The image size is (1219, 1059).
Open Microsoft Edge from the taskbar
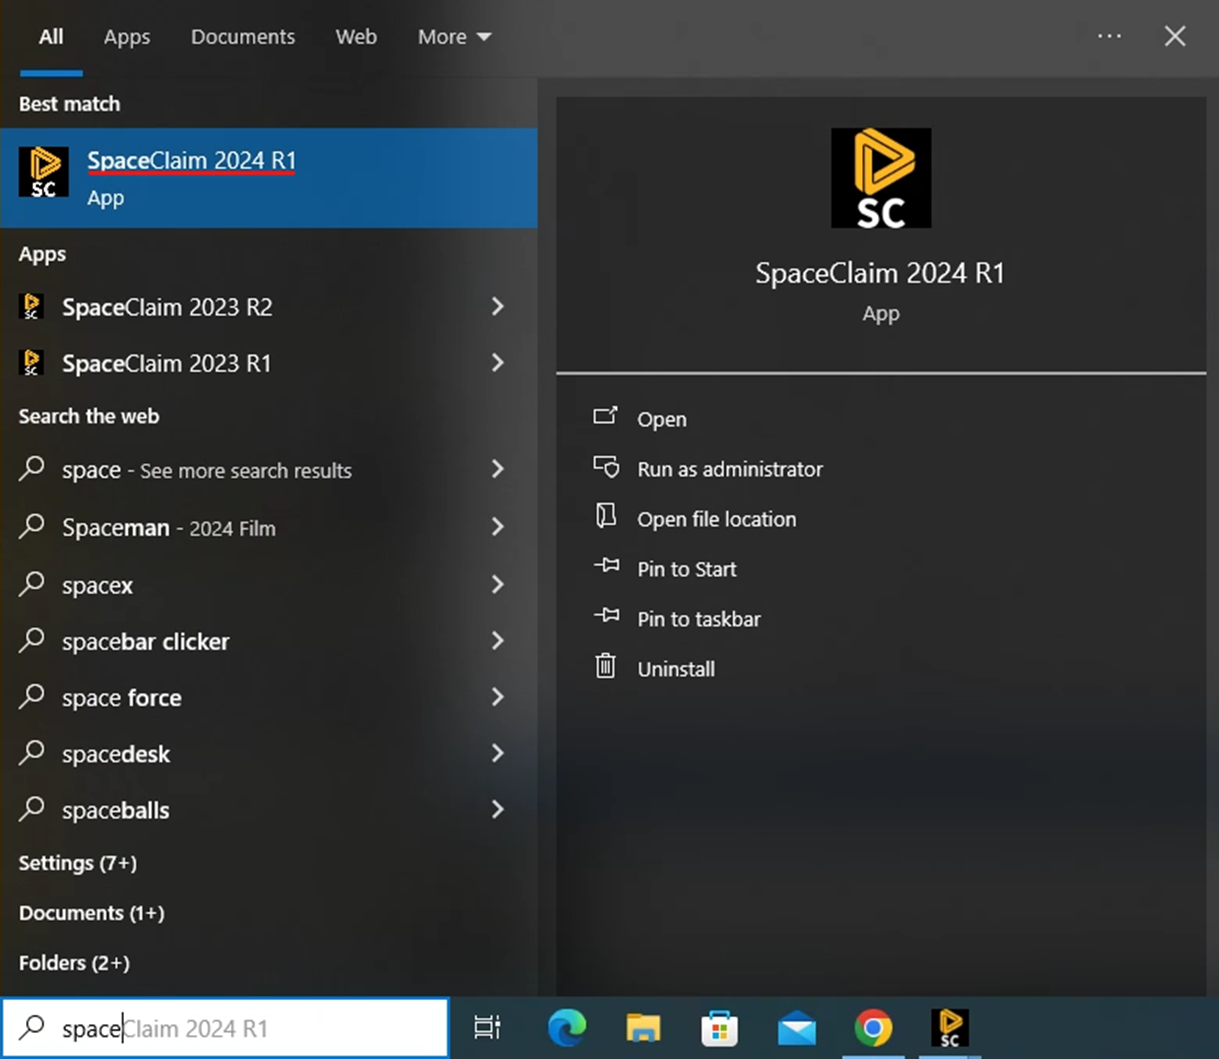(565, 1027)
